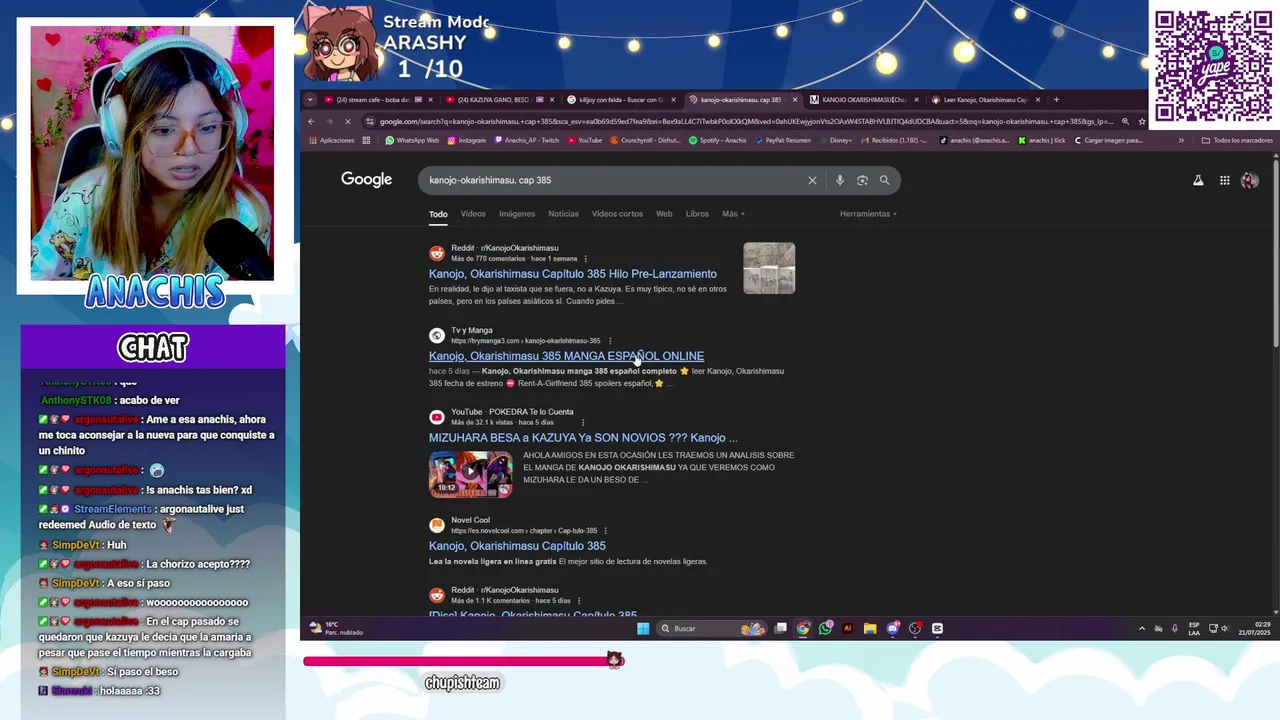This screenshot has width=1280, height=720.
Task: Select the Todo results tab
Action: click(438, 214)
